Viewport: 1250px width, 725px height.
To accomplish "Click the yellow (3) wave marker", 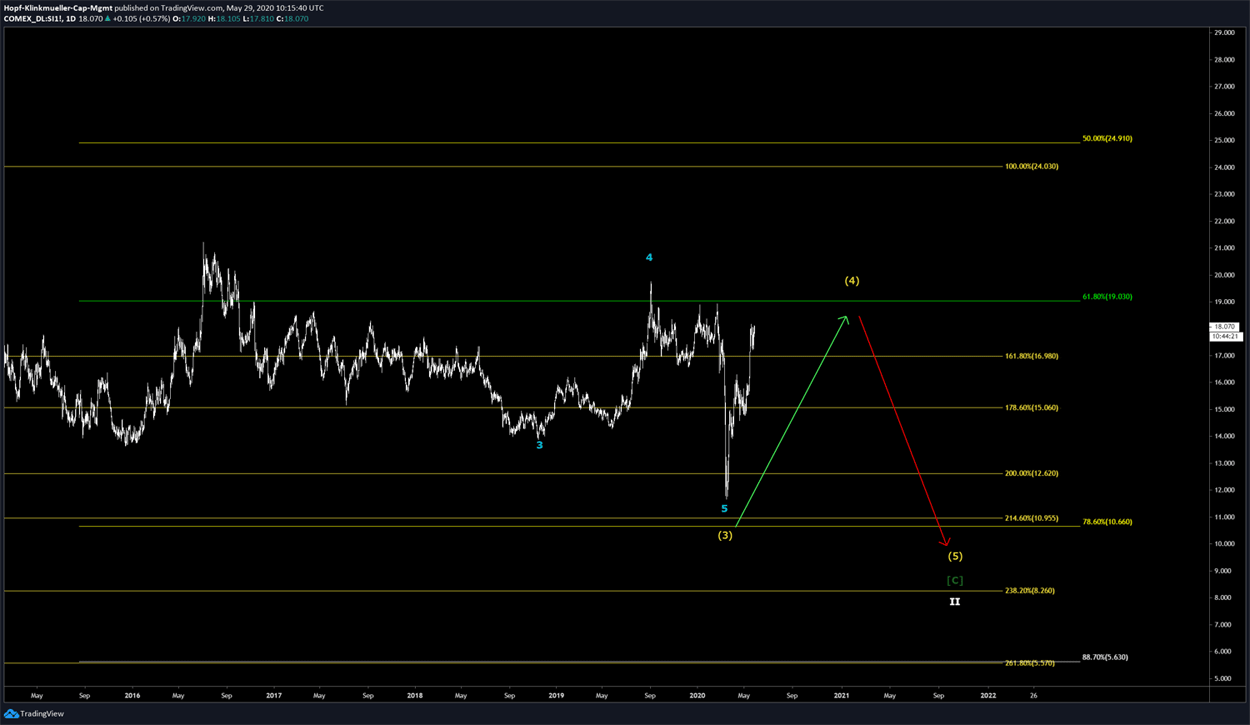I will click(725, 536).
